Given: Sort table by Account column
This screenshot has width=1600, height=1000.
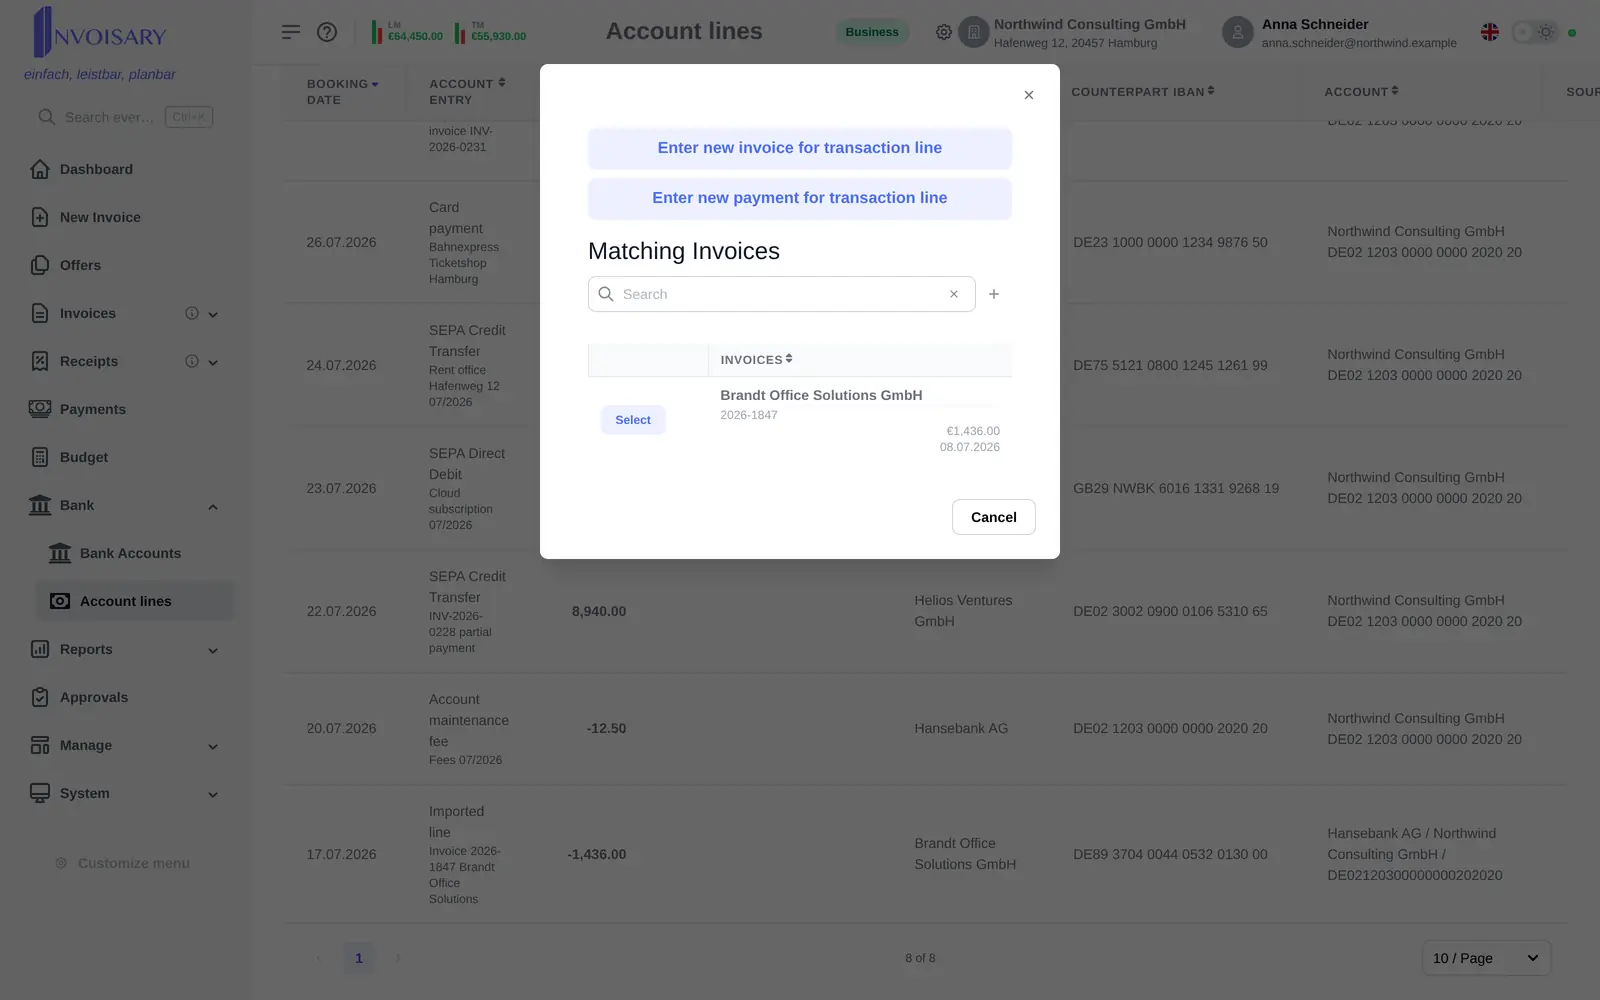Looking at the screenshot, I should (x=1361, y=92).
